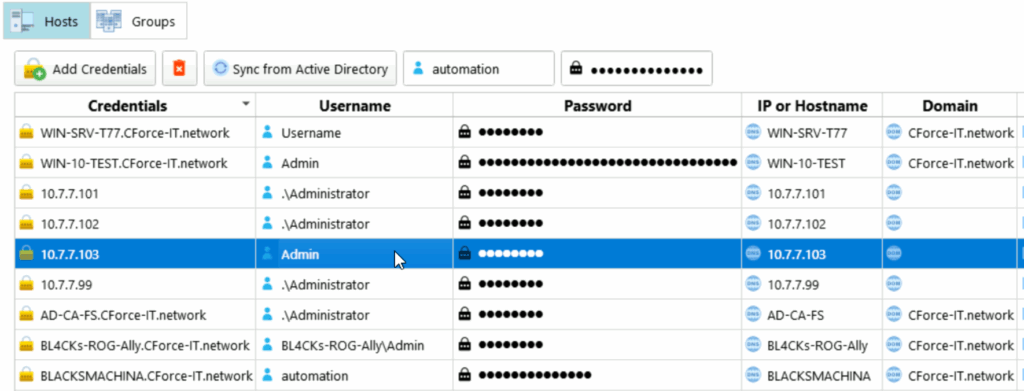Click the WIN-10-TEST hostname cell

point(812,163)
